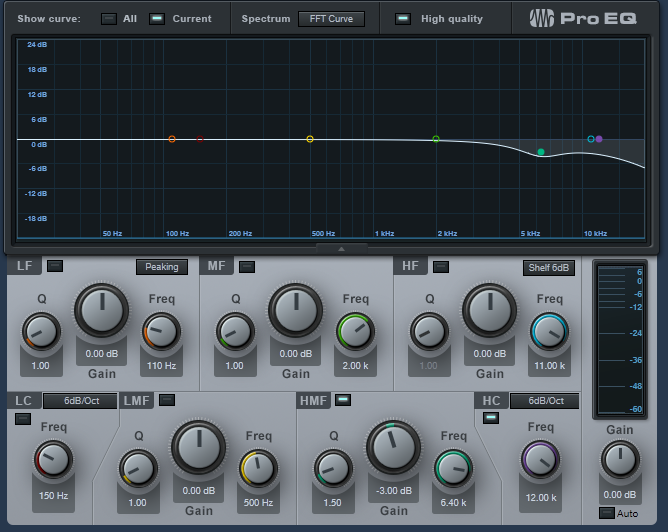Open the LC 6dB/Oct slope dropdown
This screenshot has height=532, width=668.
[80, 401]
